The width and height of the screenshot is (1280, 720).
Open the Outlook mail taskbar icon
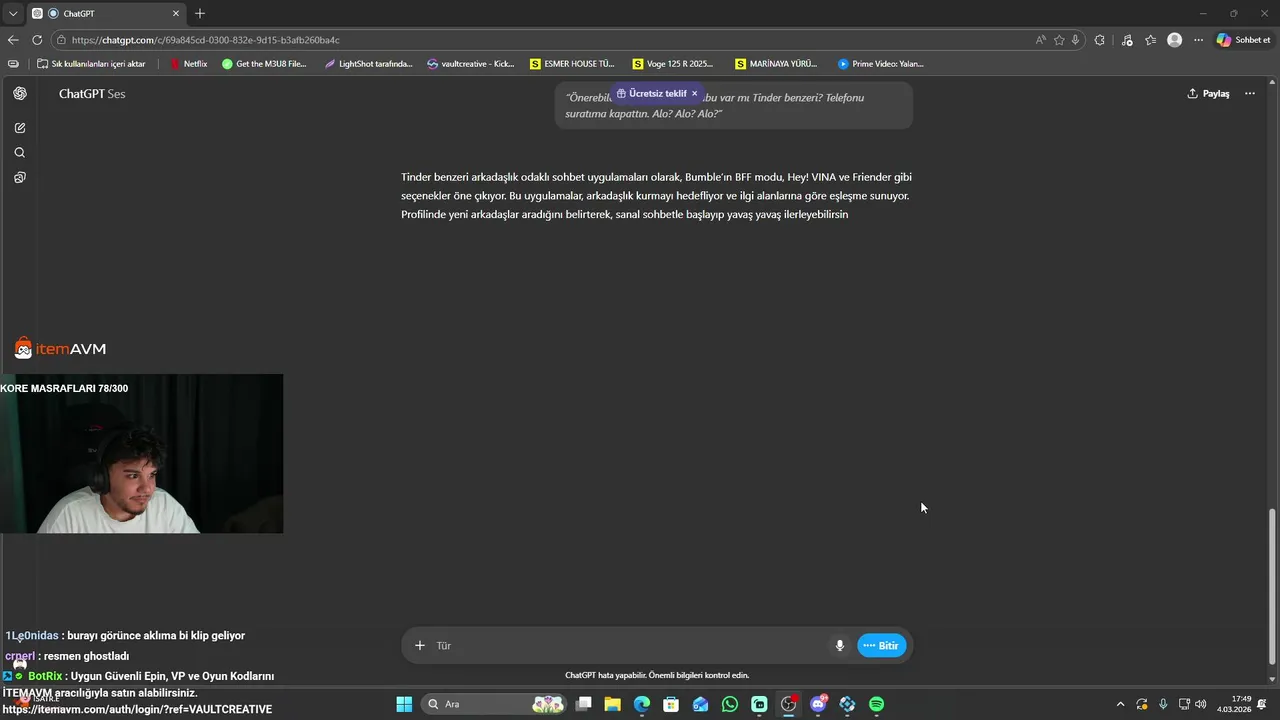coord(701,704)
